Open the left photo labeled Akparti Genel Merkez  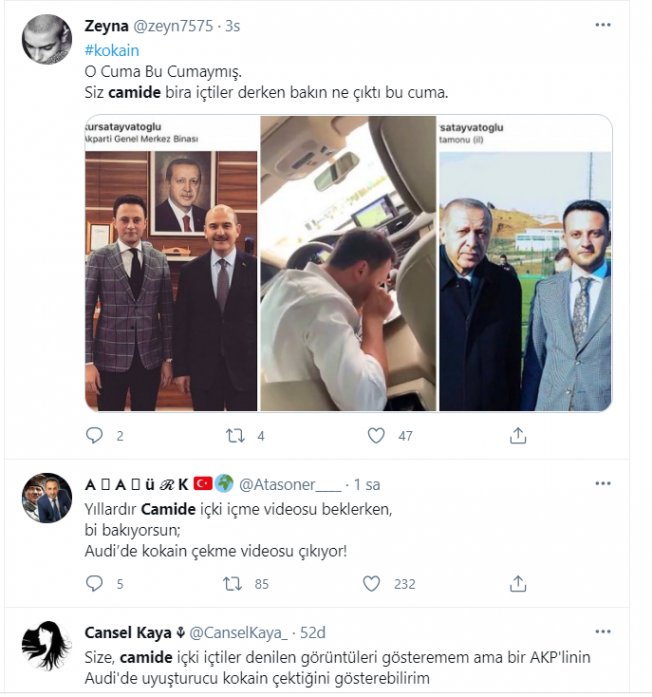coord(171,263)
